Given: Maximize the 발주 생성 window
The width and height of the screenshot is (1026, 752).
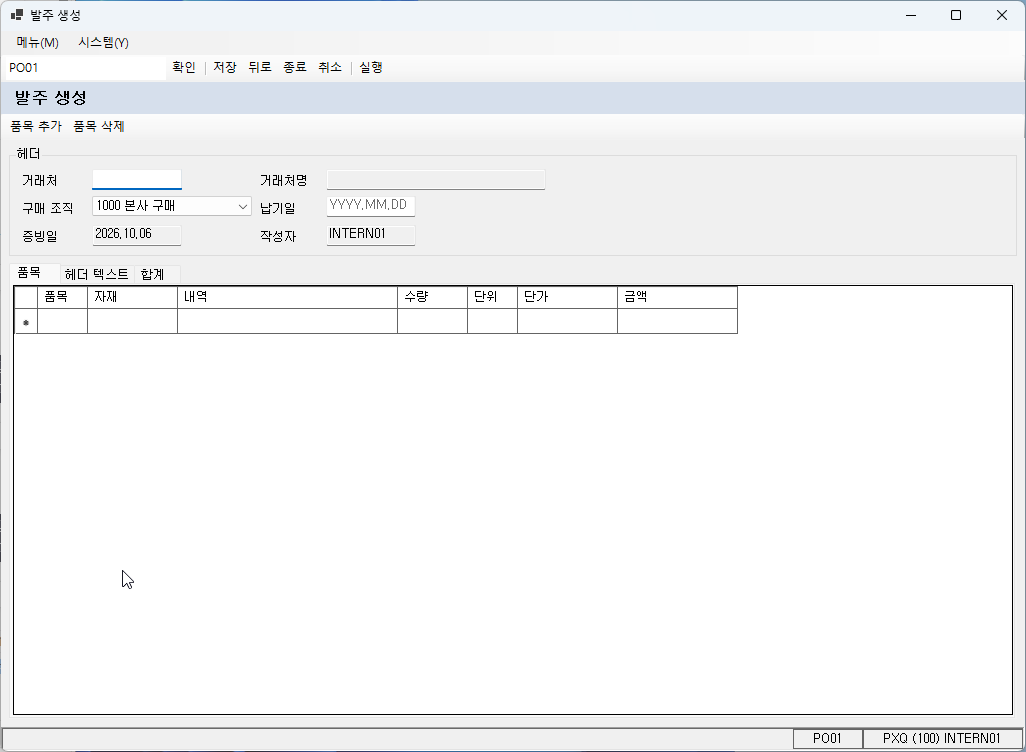Looking at the screenshot, I should (x=956, y=15).
